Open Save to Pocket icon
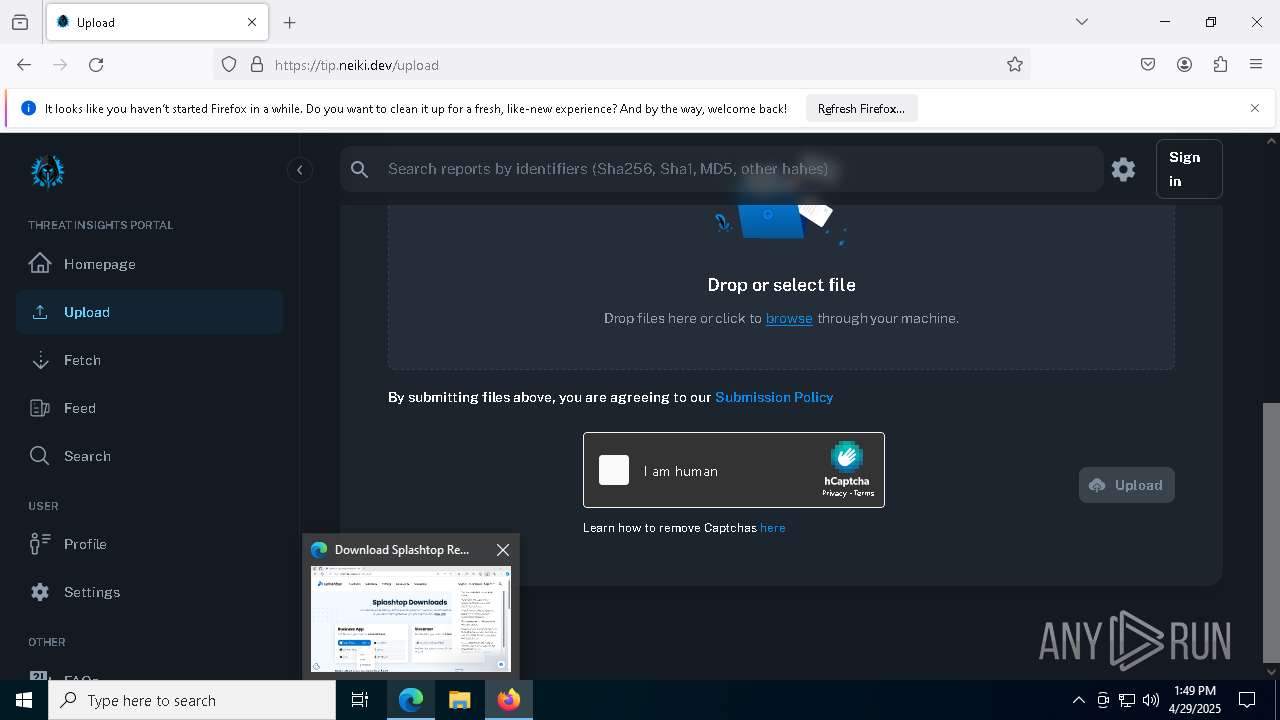1280x720 pixels. pos(1148,64)
